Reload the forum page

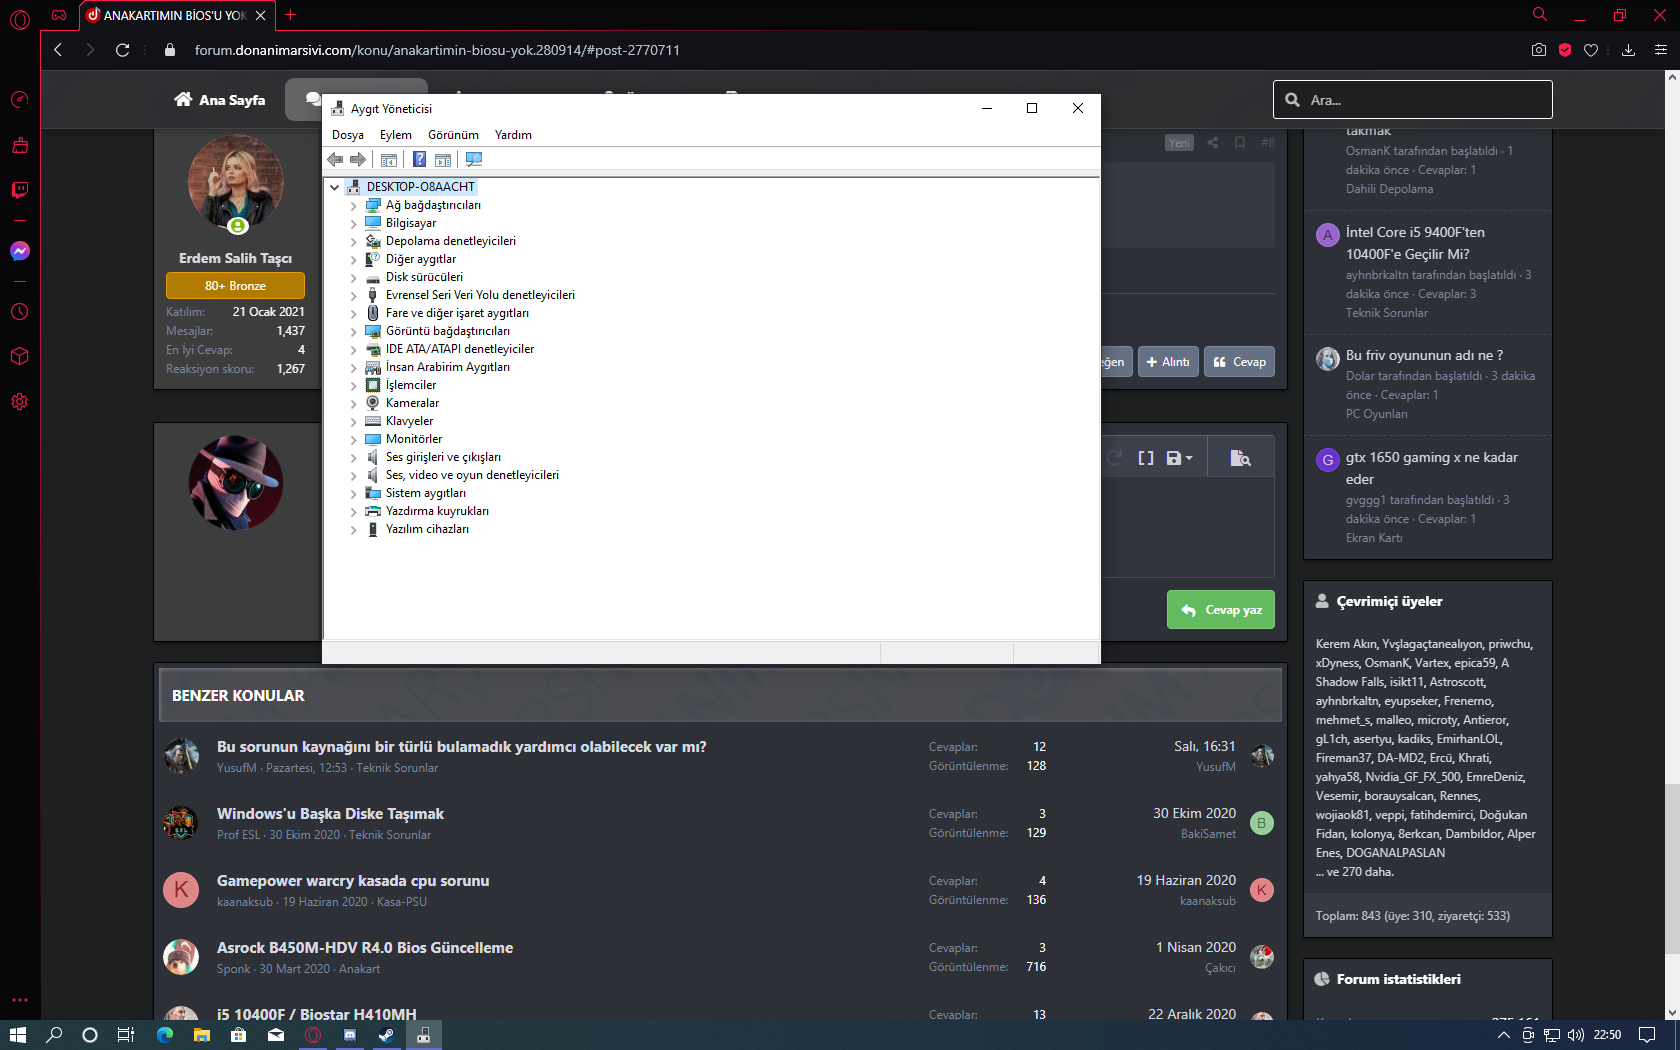pyautogui.click(x=123, y=50)
